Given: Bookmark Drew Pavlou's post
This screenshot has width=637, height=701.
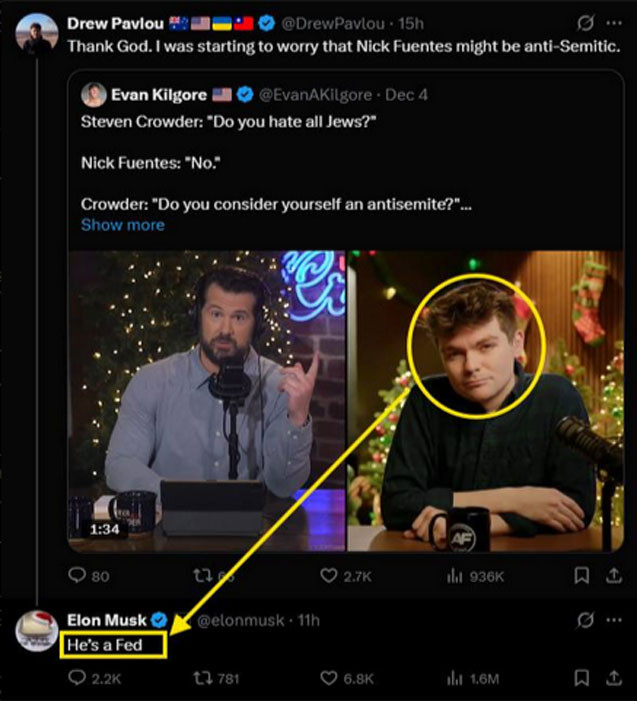Looking at the screenshot, I should pyautogui.click(x=581, y=576).
